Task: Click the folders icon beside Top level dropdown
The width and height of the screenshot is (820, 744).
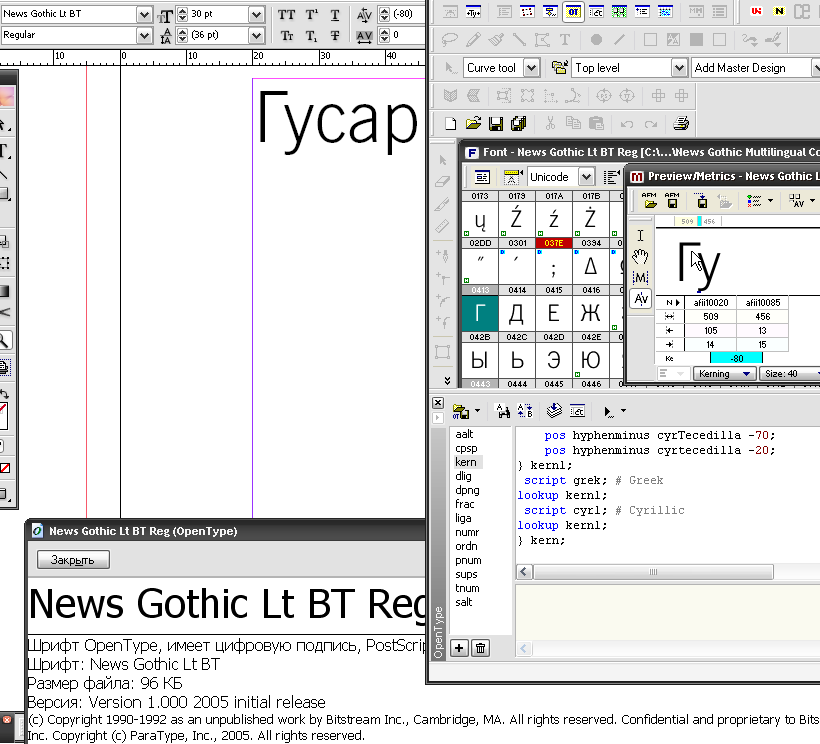Action: (559, 67)
